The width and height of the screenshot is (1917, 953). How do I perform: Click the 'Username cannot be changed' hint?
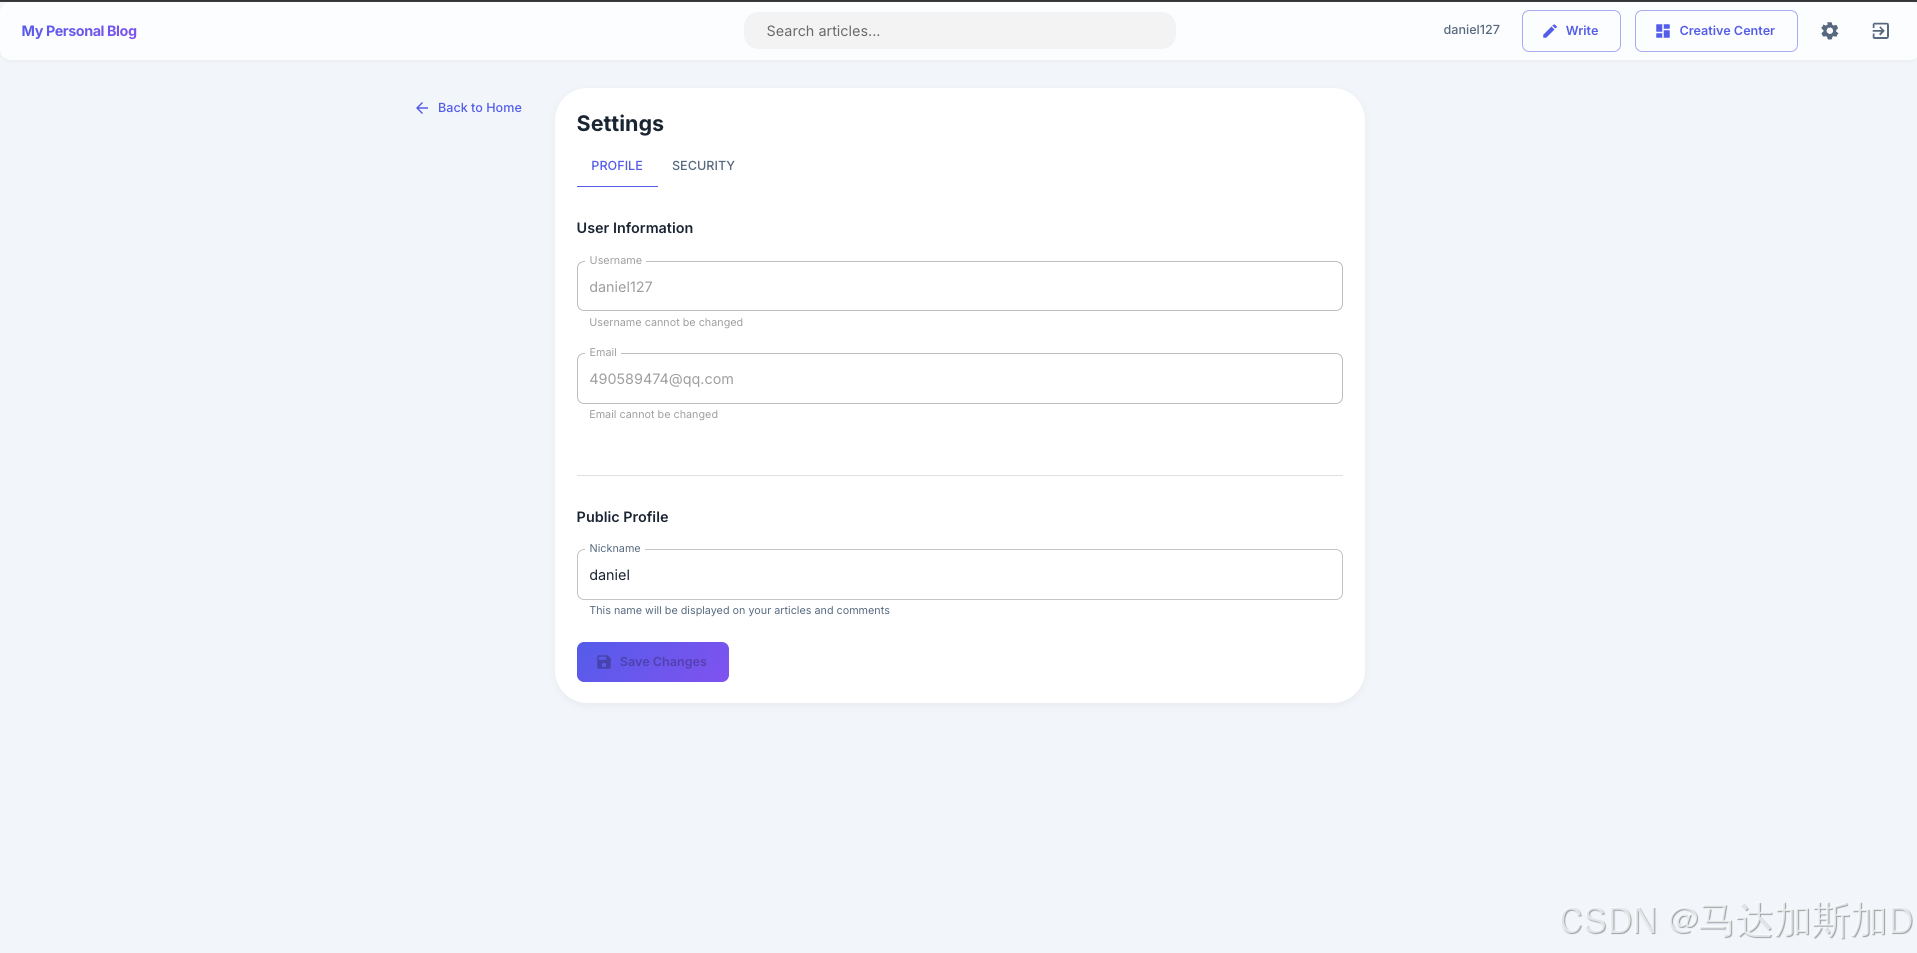666,322
